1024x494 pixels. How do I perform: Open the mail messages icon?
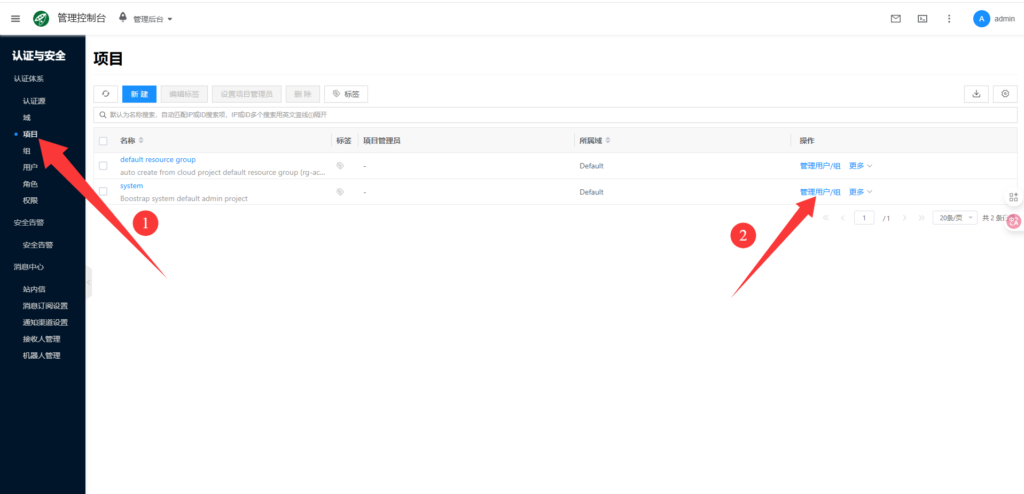click(895, 18)
